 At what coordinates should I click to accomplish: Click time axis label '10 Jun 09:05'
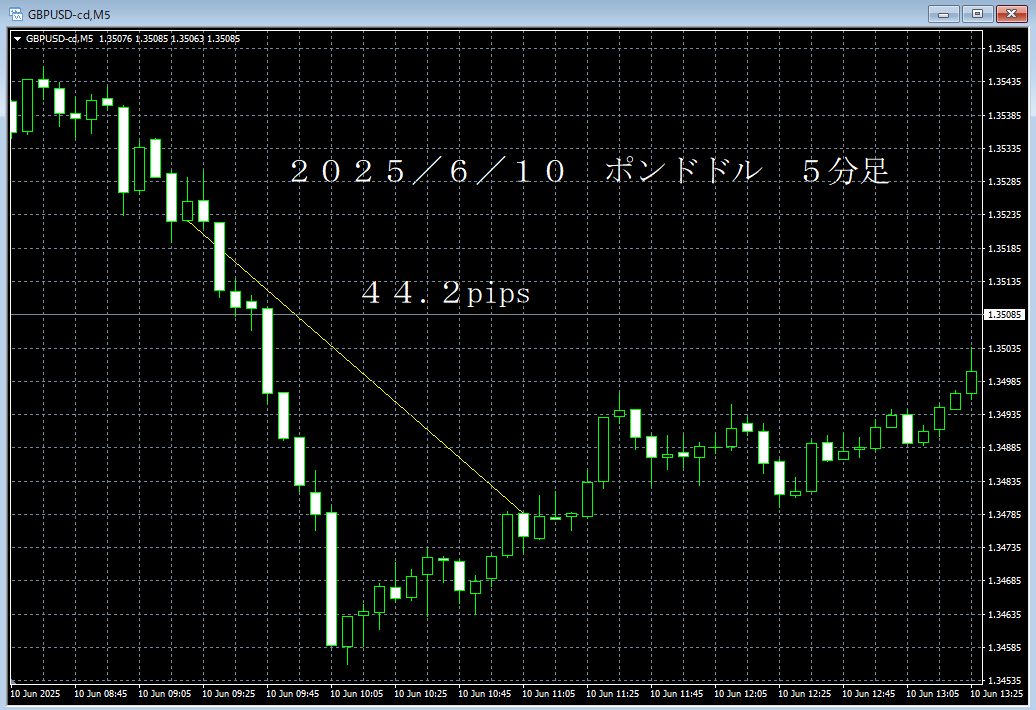click(x=165, y=694)
